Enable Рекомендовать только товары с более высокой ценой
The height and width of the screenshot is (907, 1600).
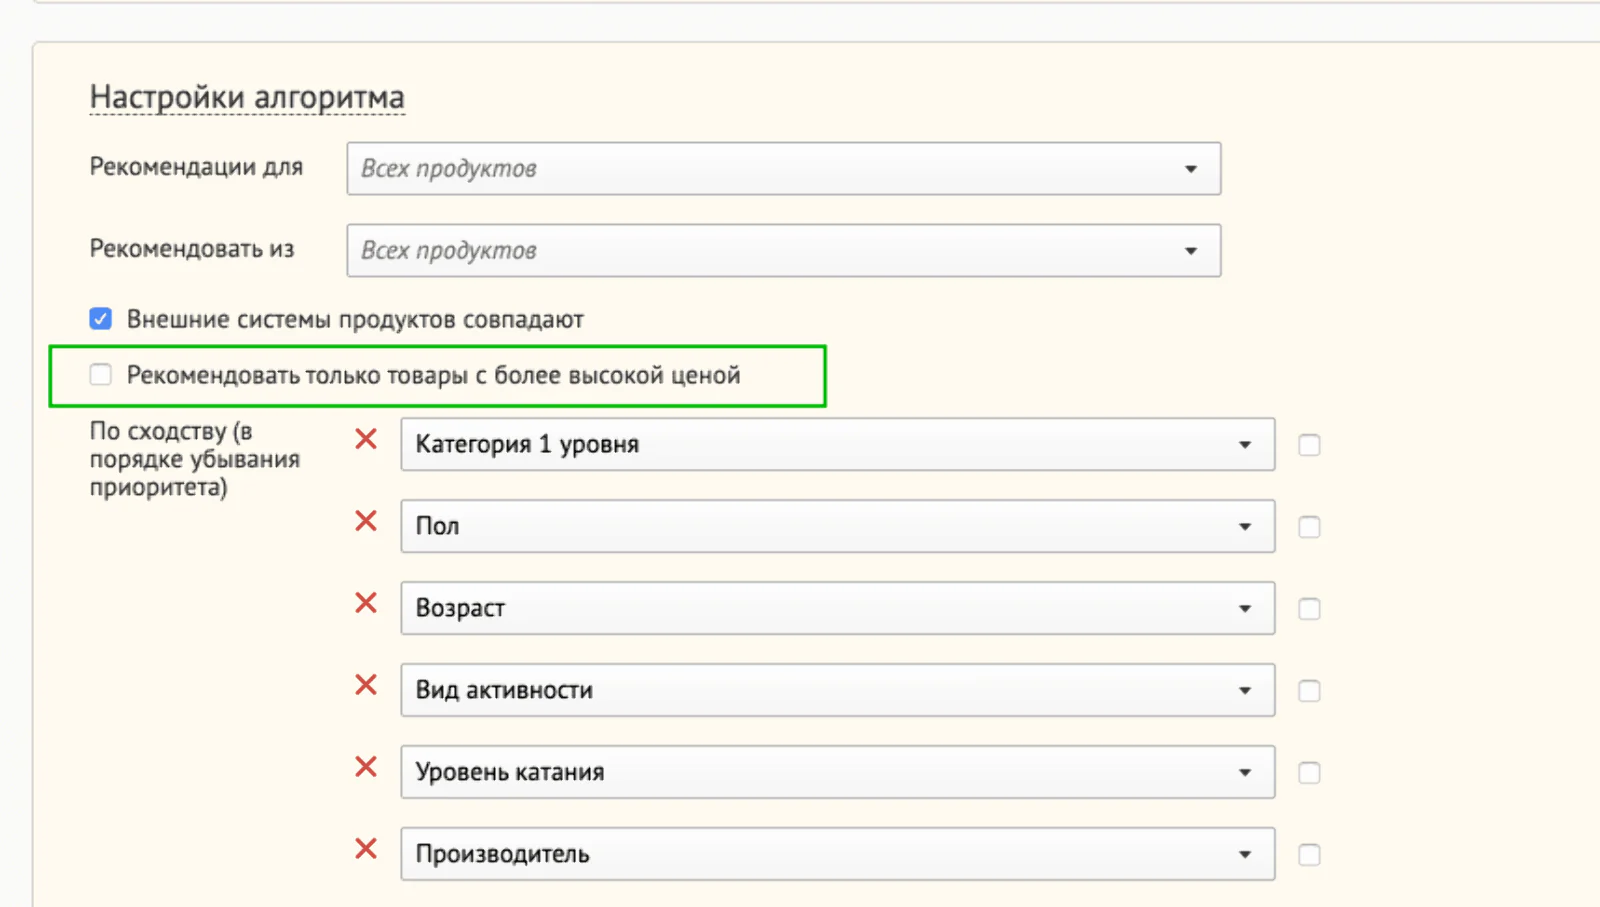(x=100, y=375)
